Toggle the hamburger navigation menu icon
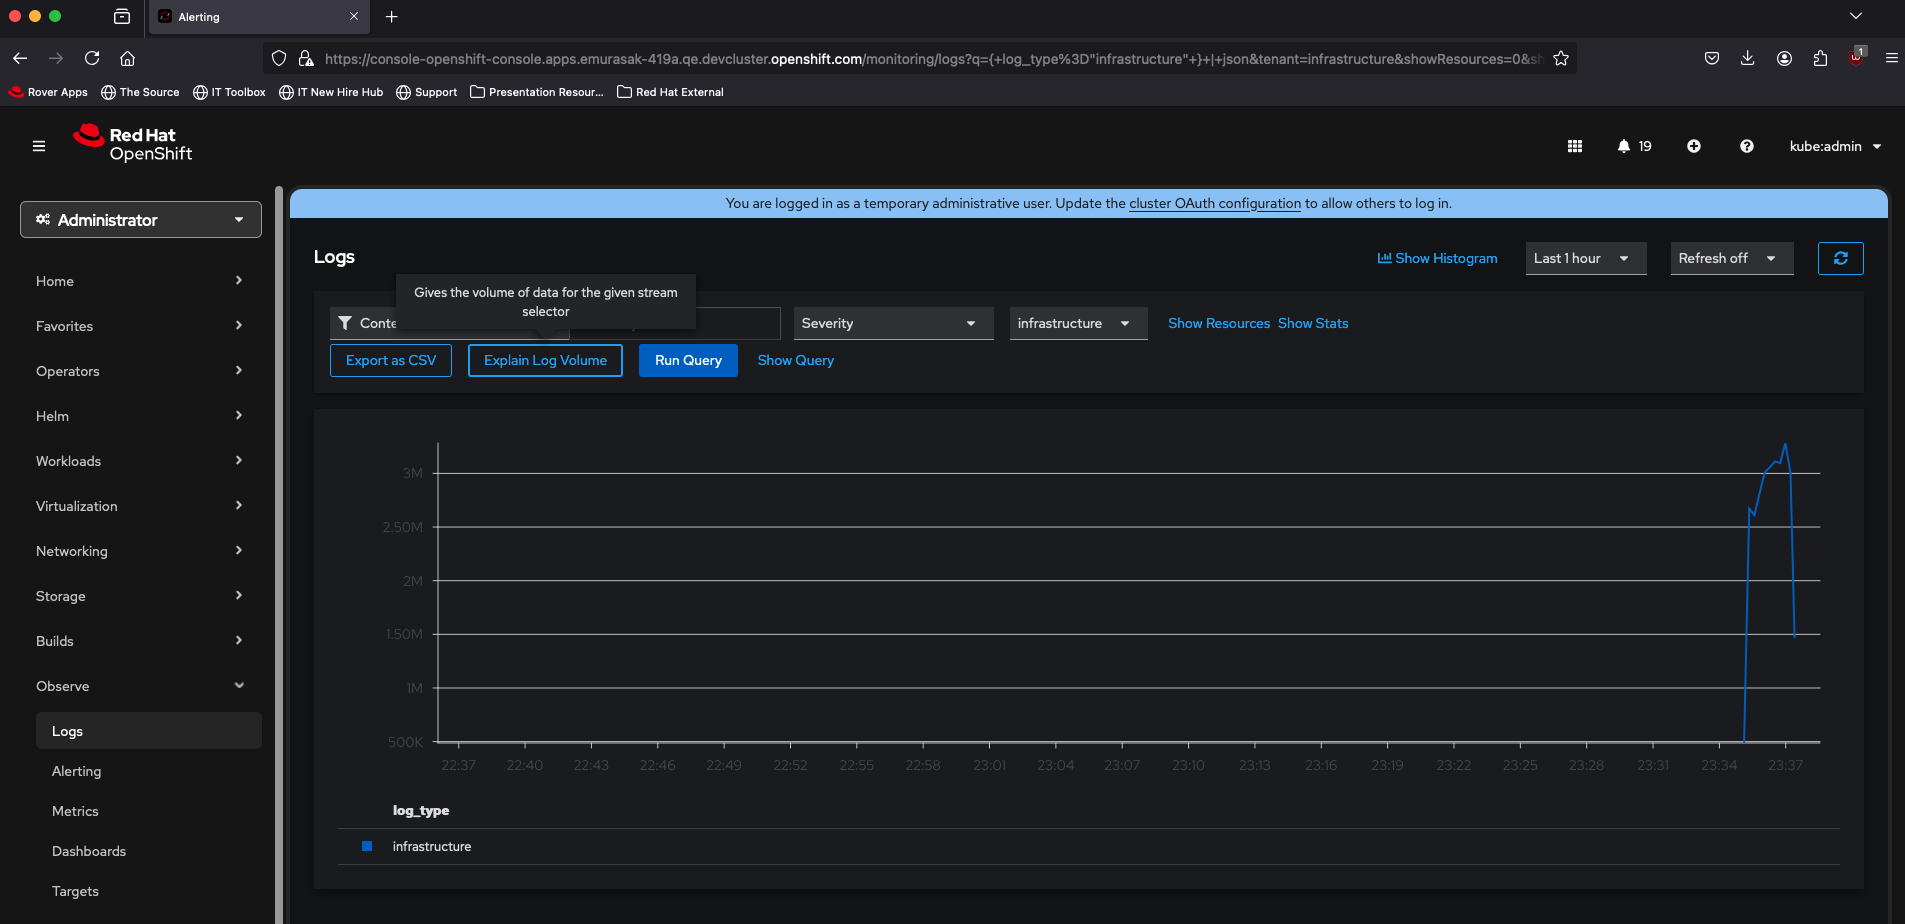The width and height of the screenshot is (1905, 924). 39,146
